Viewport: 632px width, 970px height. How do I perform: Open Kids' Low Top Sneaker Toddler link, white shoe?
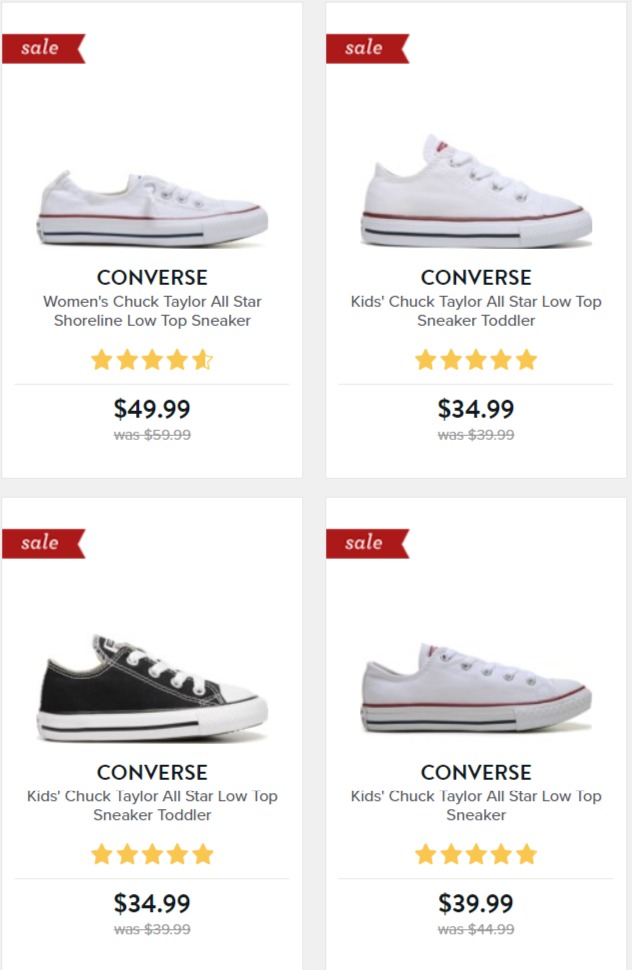coord(476,311)
